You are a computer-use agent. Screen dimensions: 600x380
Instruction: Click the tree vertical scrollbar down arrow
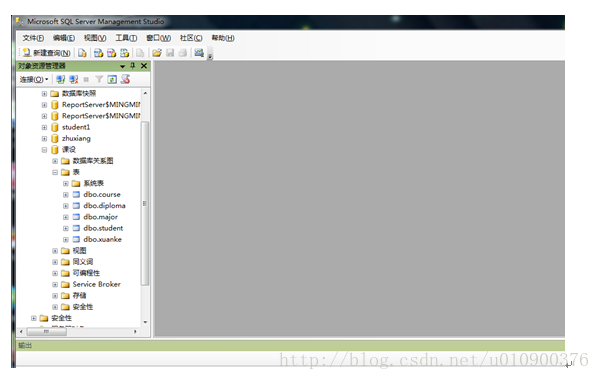[x=145, y=322]
